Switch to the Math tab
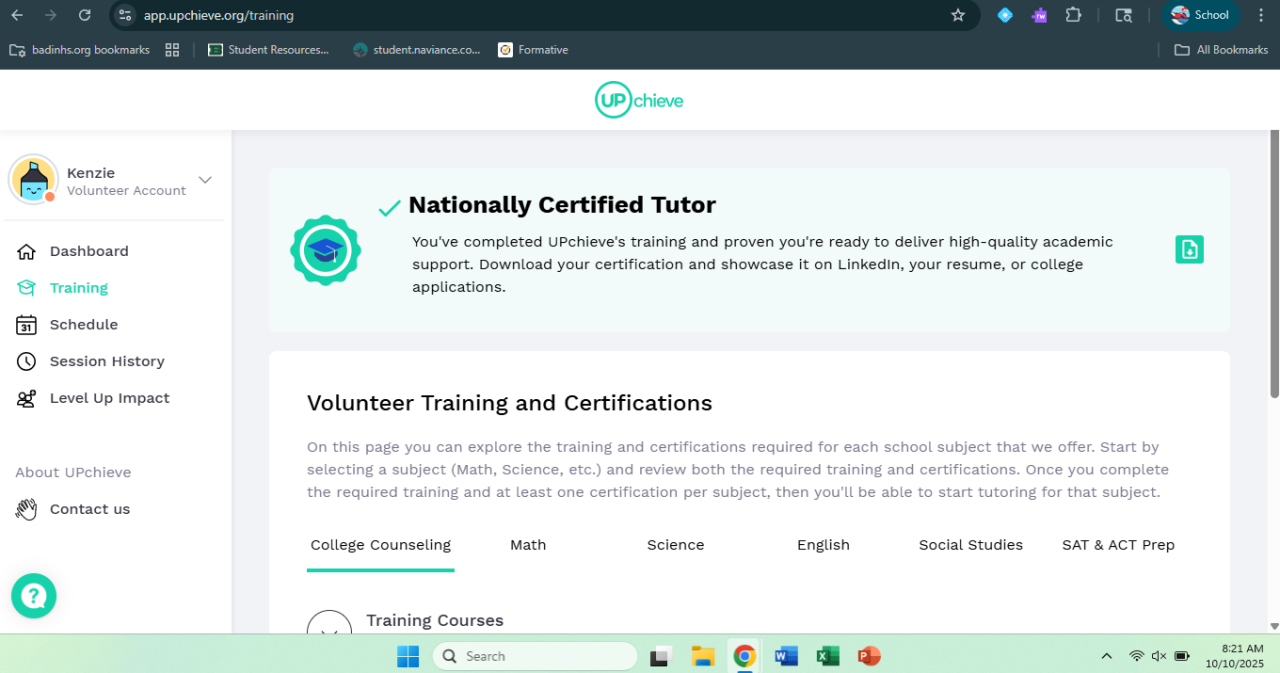 point(528,545)
